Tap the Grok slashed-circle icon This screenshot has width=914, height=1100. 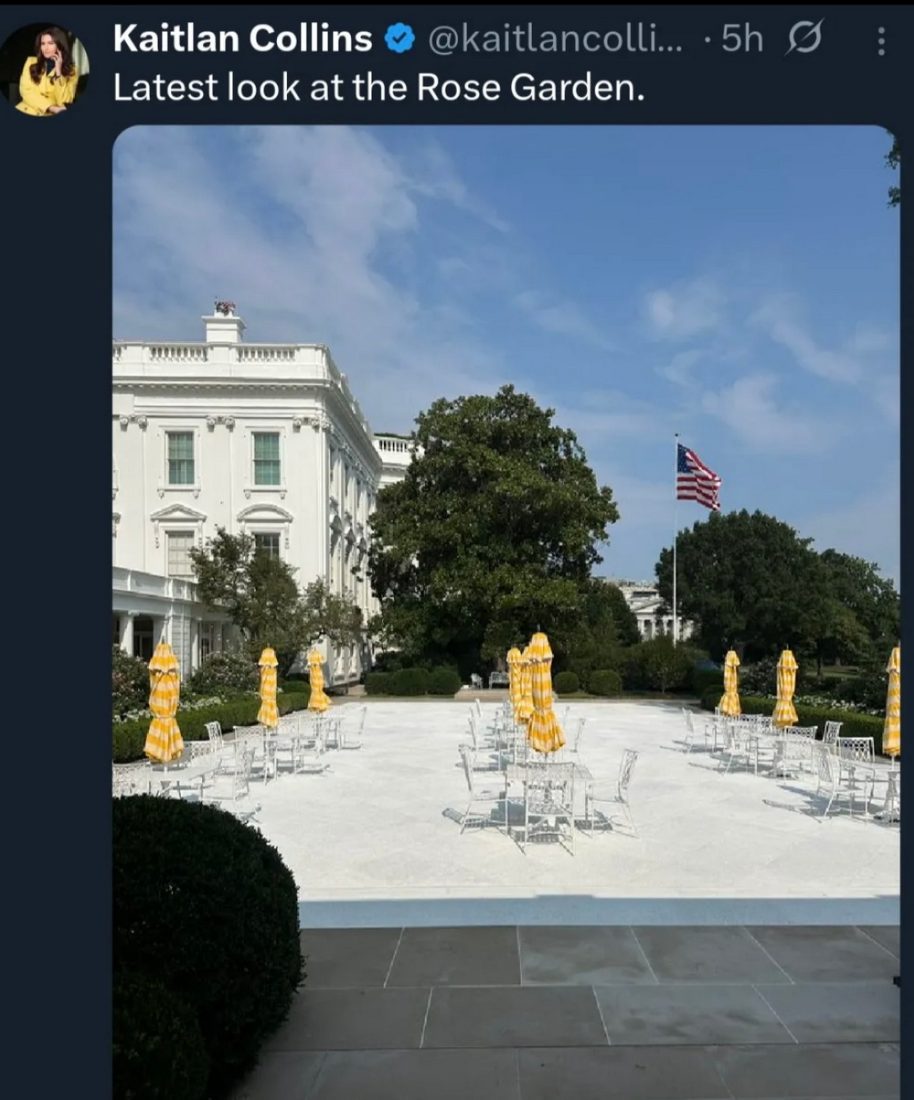click(x=804, y=39)
